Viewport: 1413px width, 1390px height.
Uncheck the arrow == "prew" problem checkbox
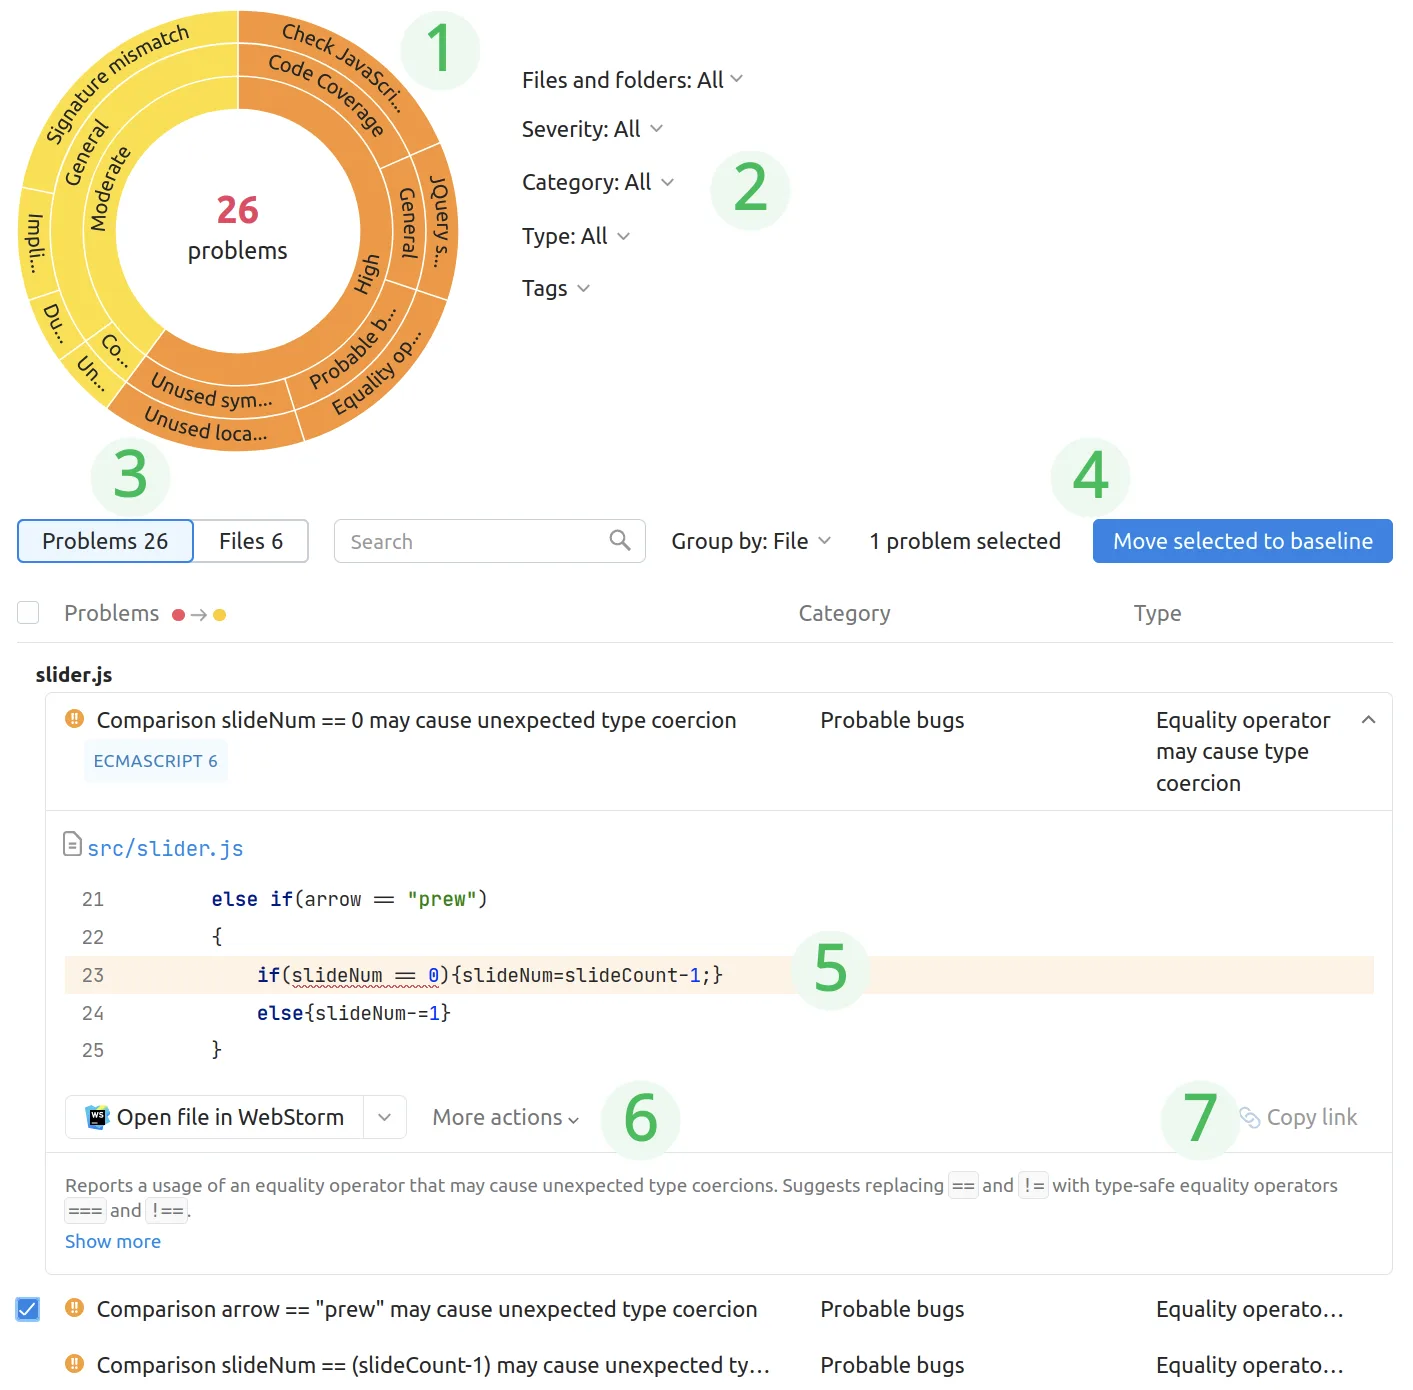pos(27,1308)
